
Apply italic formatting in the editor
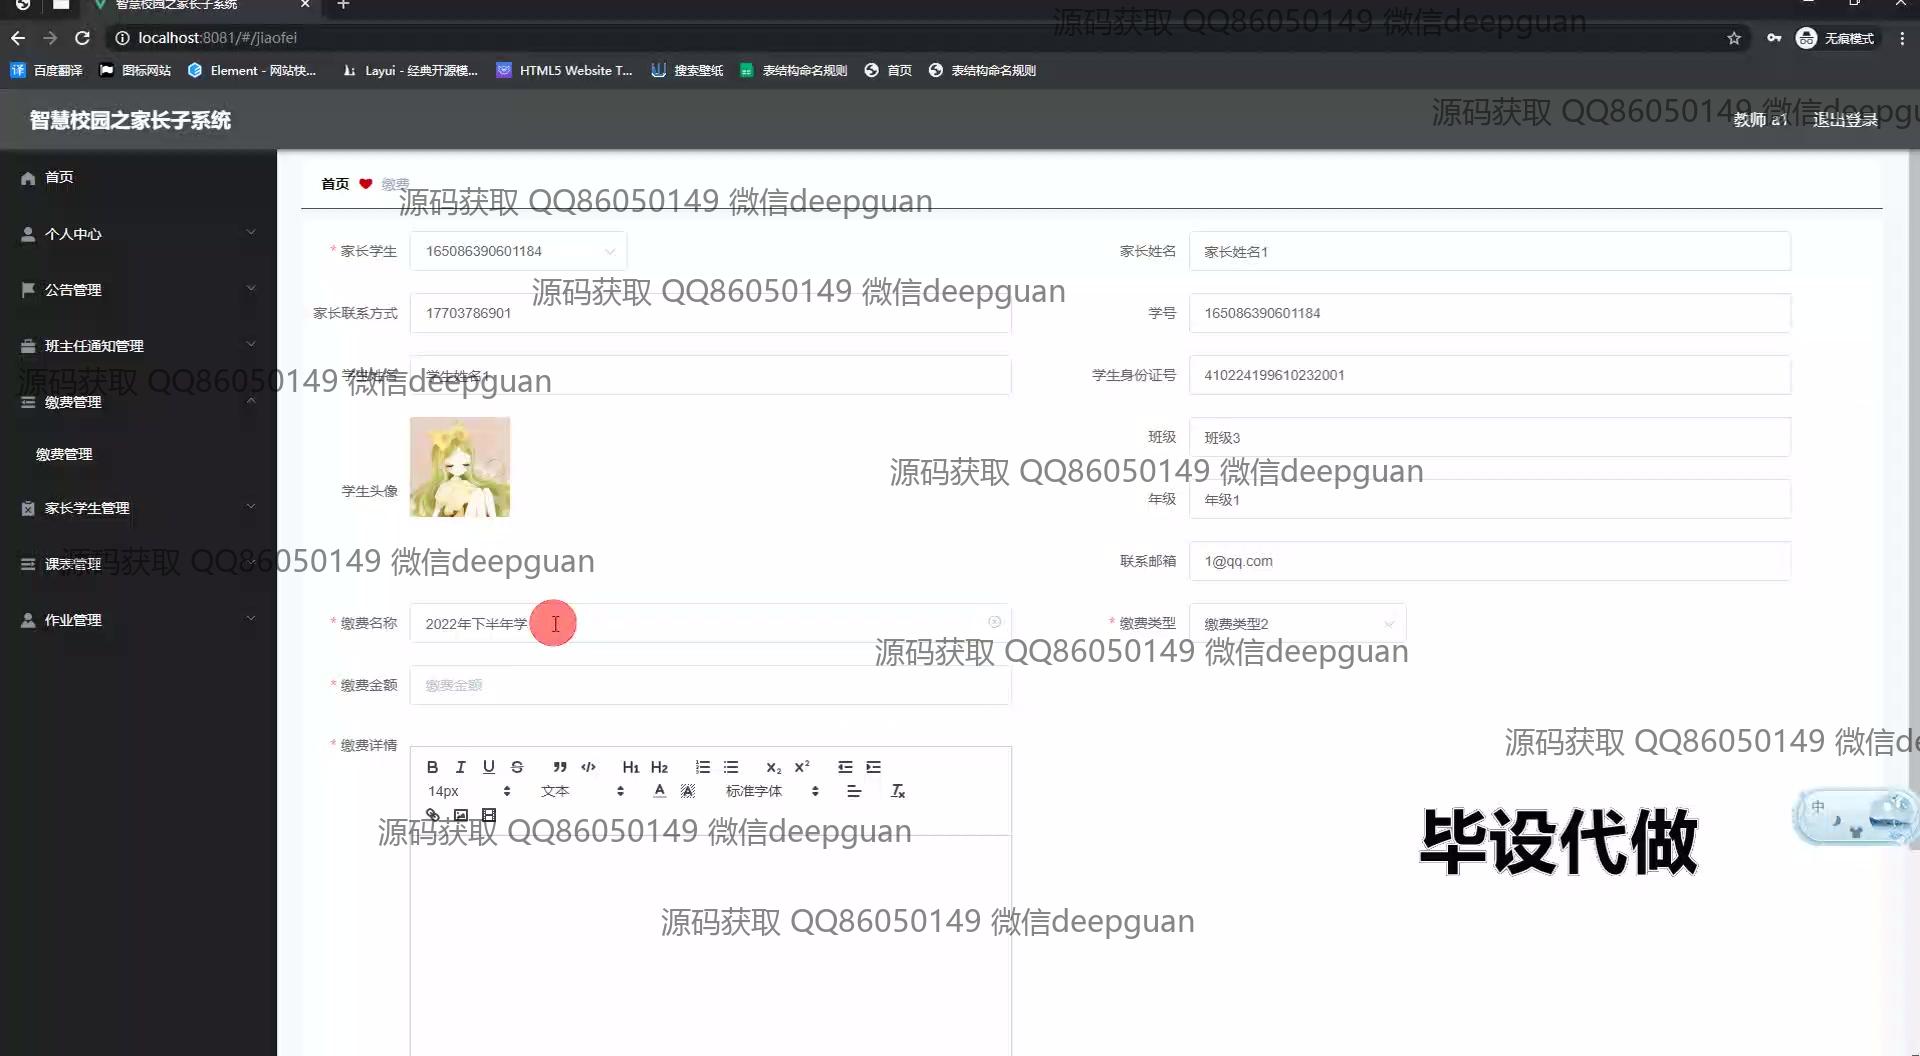point(460,767)
